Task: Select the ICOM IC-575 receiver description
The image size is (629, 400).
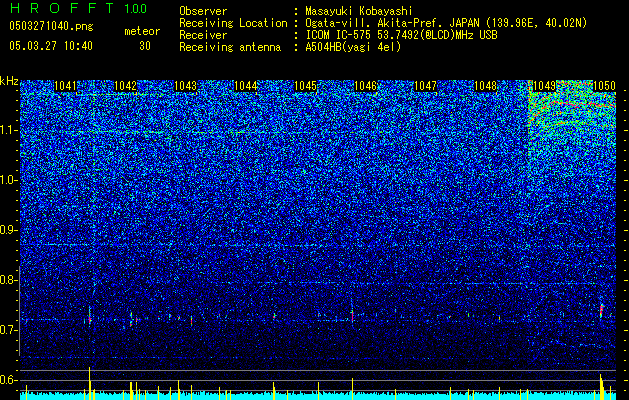Action: click(x=402, y=35)
